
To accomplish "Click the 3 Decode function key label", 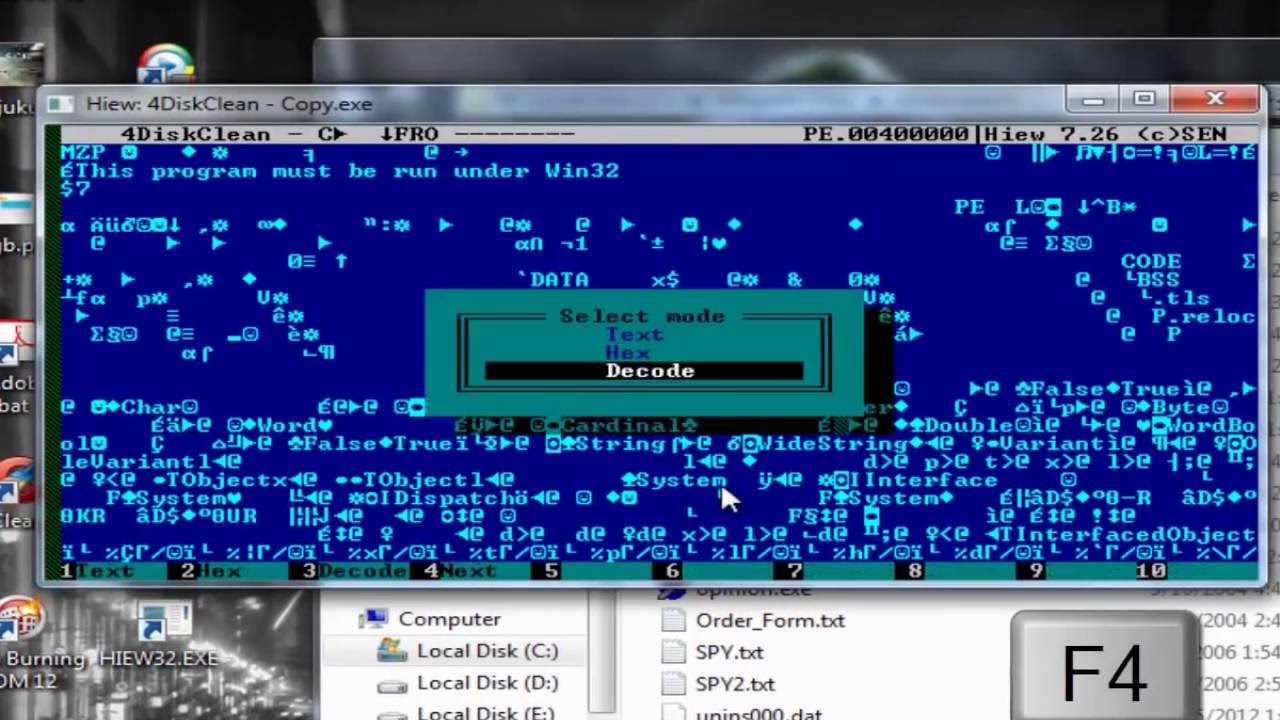I will coord(355,571).
